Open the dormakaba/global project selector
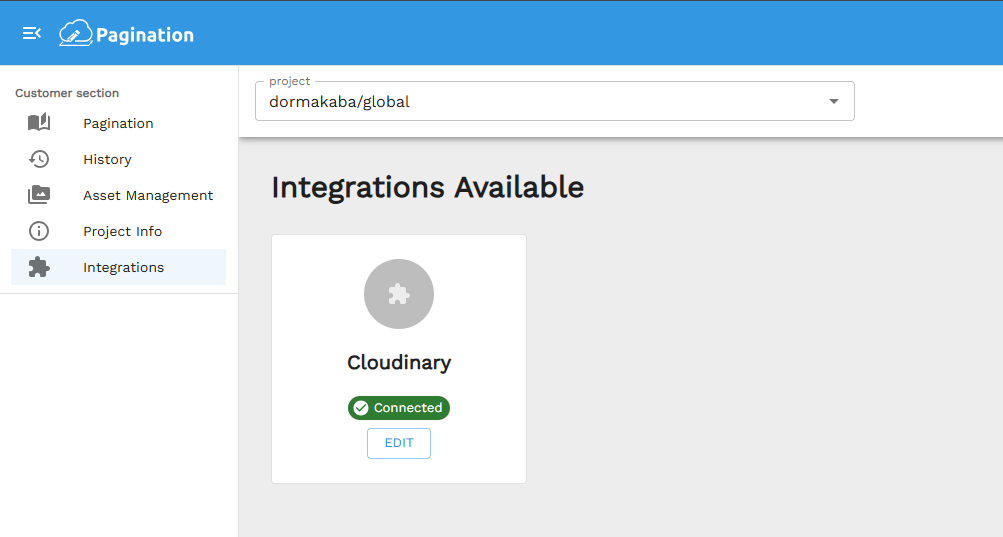The image size is (1003, 537). tap(540, 101)
